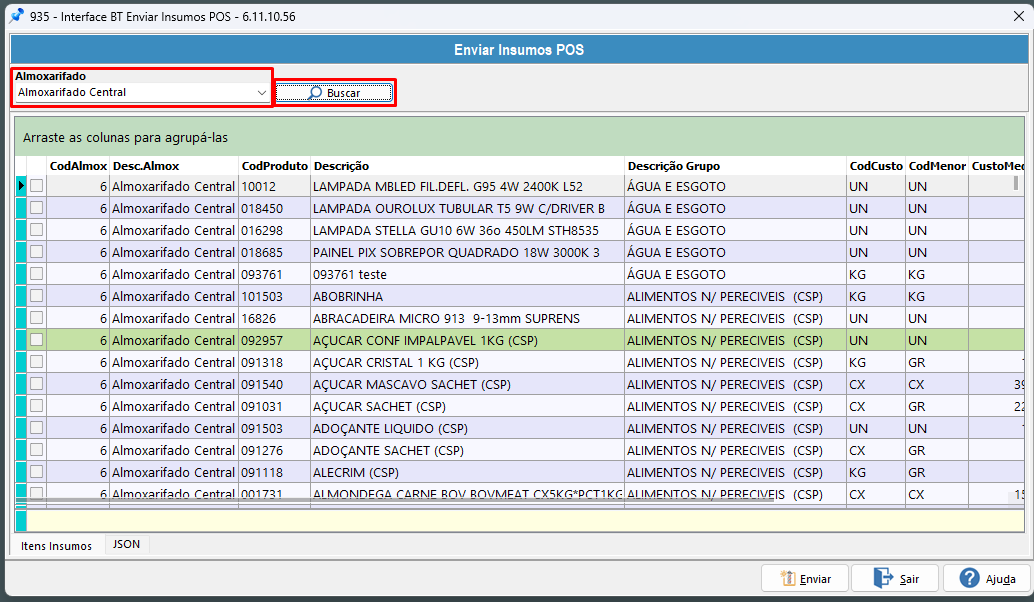Screen dimensions: 1034x602
Task: Check the box for product 018450
Action: [x=36, y=208]
